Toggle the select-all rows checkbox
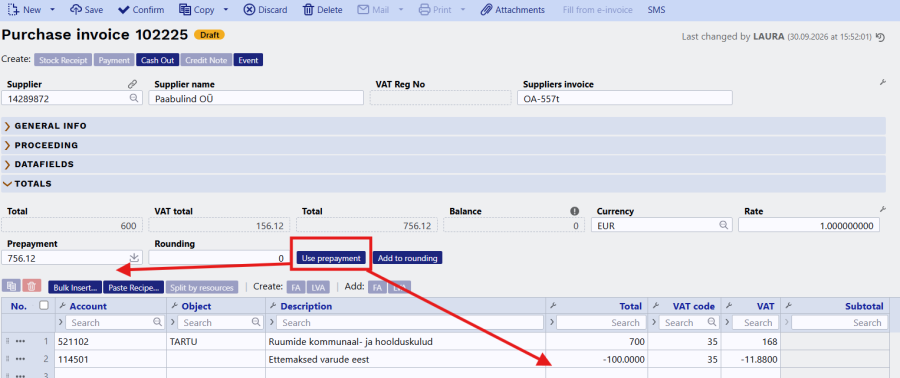This screenshot has width=900, height=378. point(44,306)
